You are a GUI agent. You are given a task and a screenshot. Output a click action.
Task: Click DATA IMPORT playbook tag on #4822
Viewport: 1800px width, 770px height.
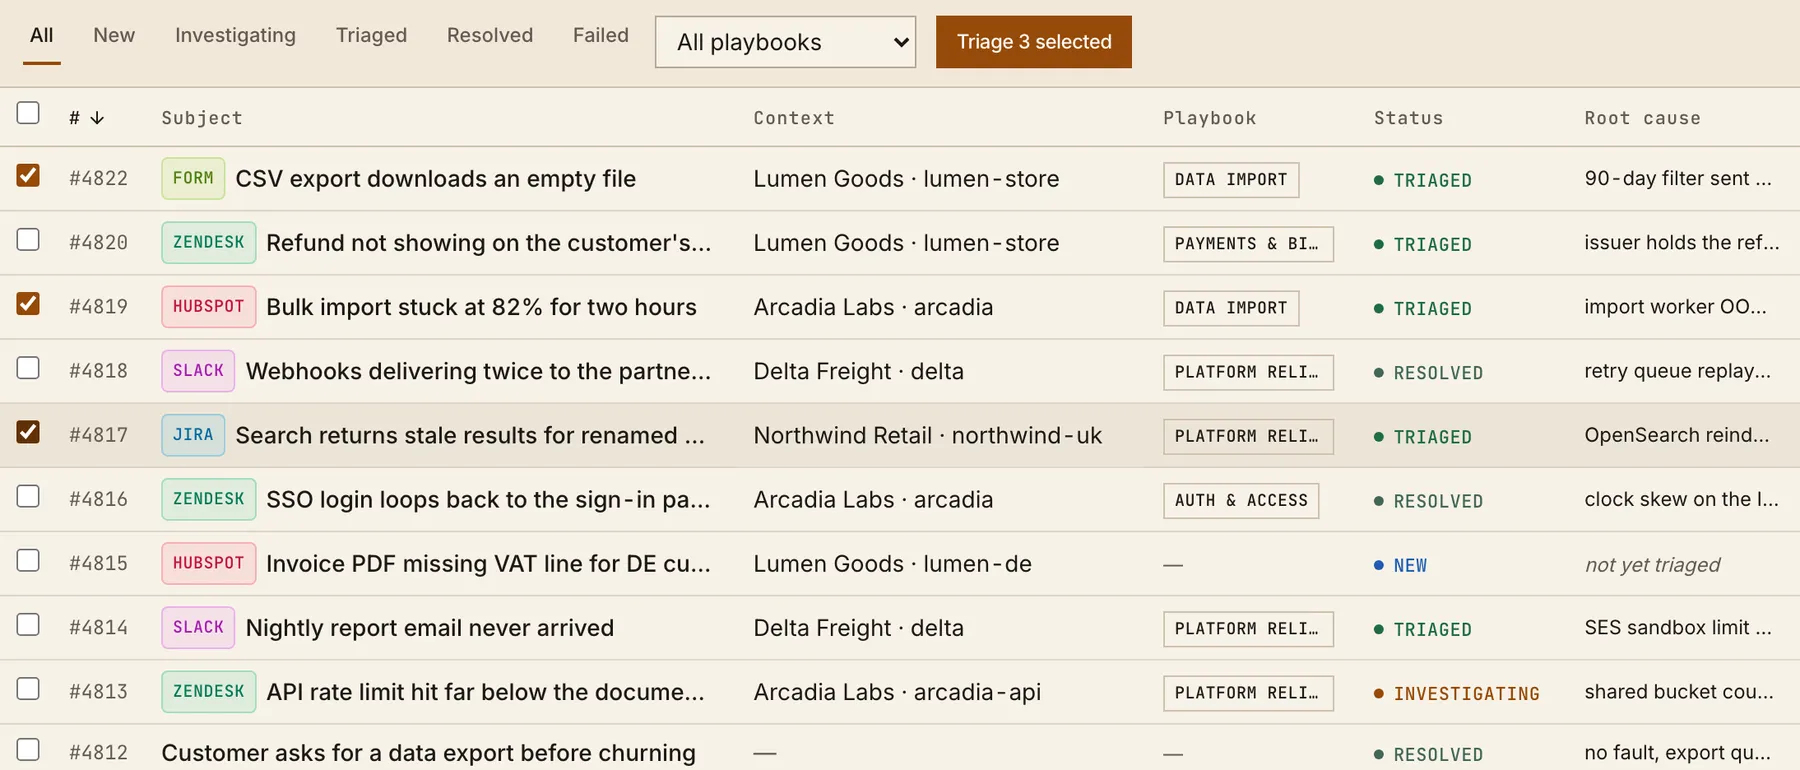pyautogui.click(x=1231, y=180)
